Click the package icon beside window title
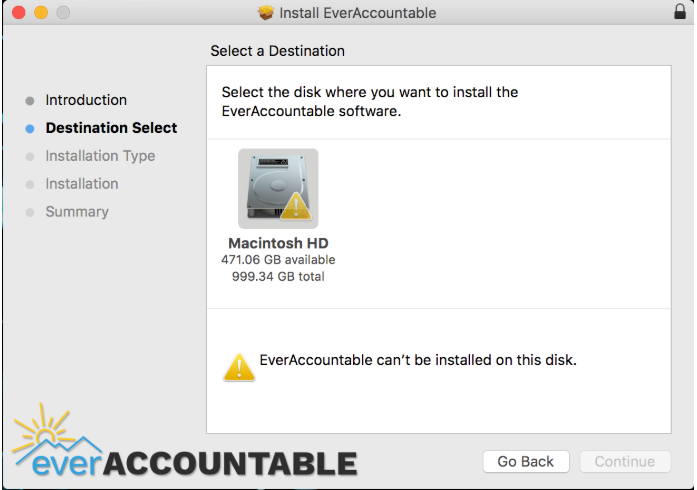The image size is (697, 490). click(x=266, y=12)
